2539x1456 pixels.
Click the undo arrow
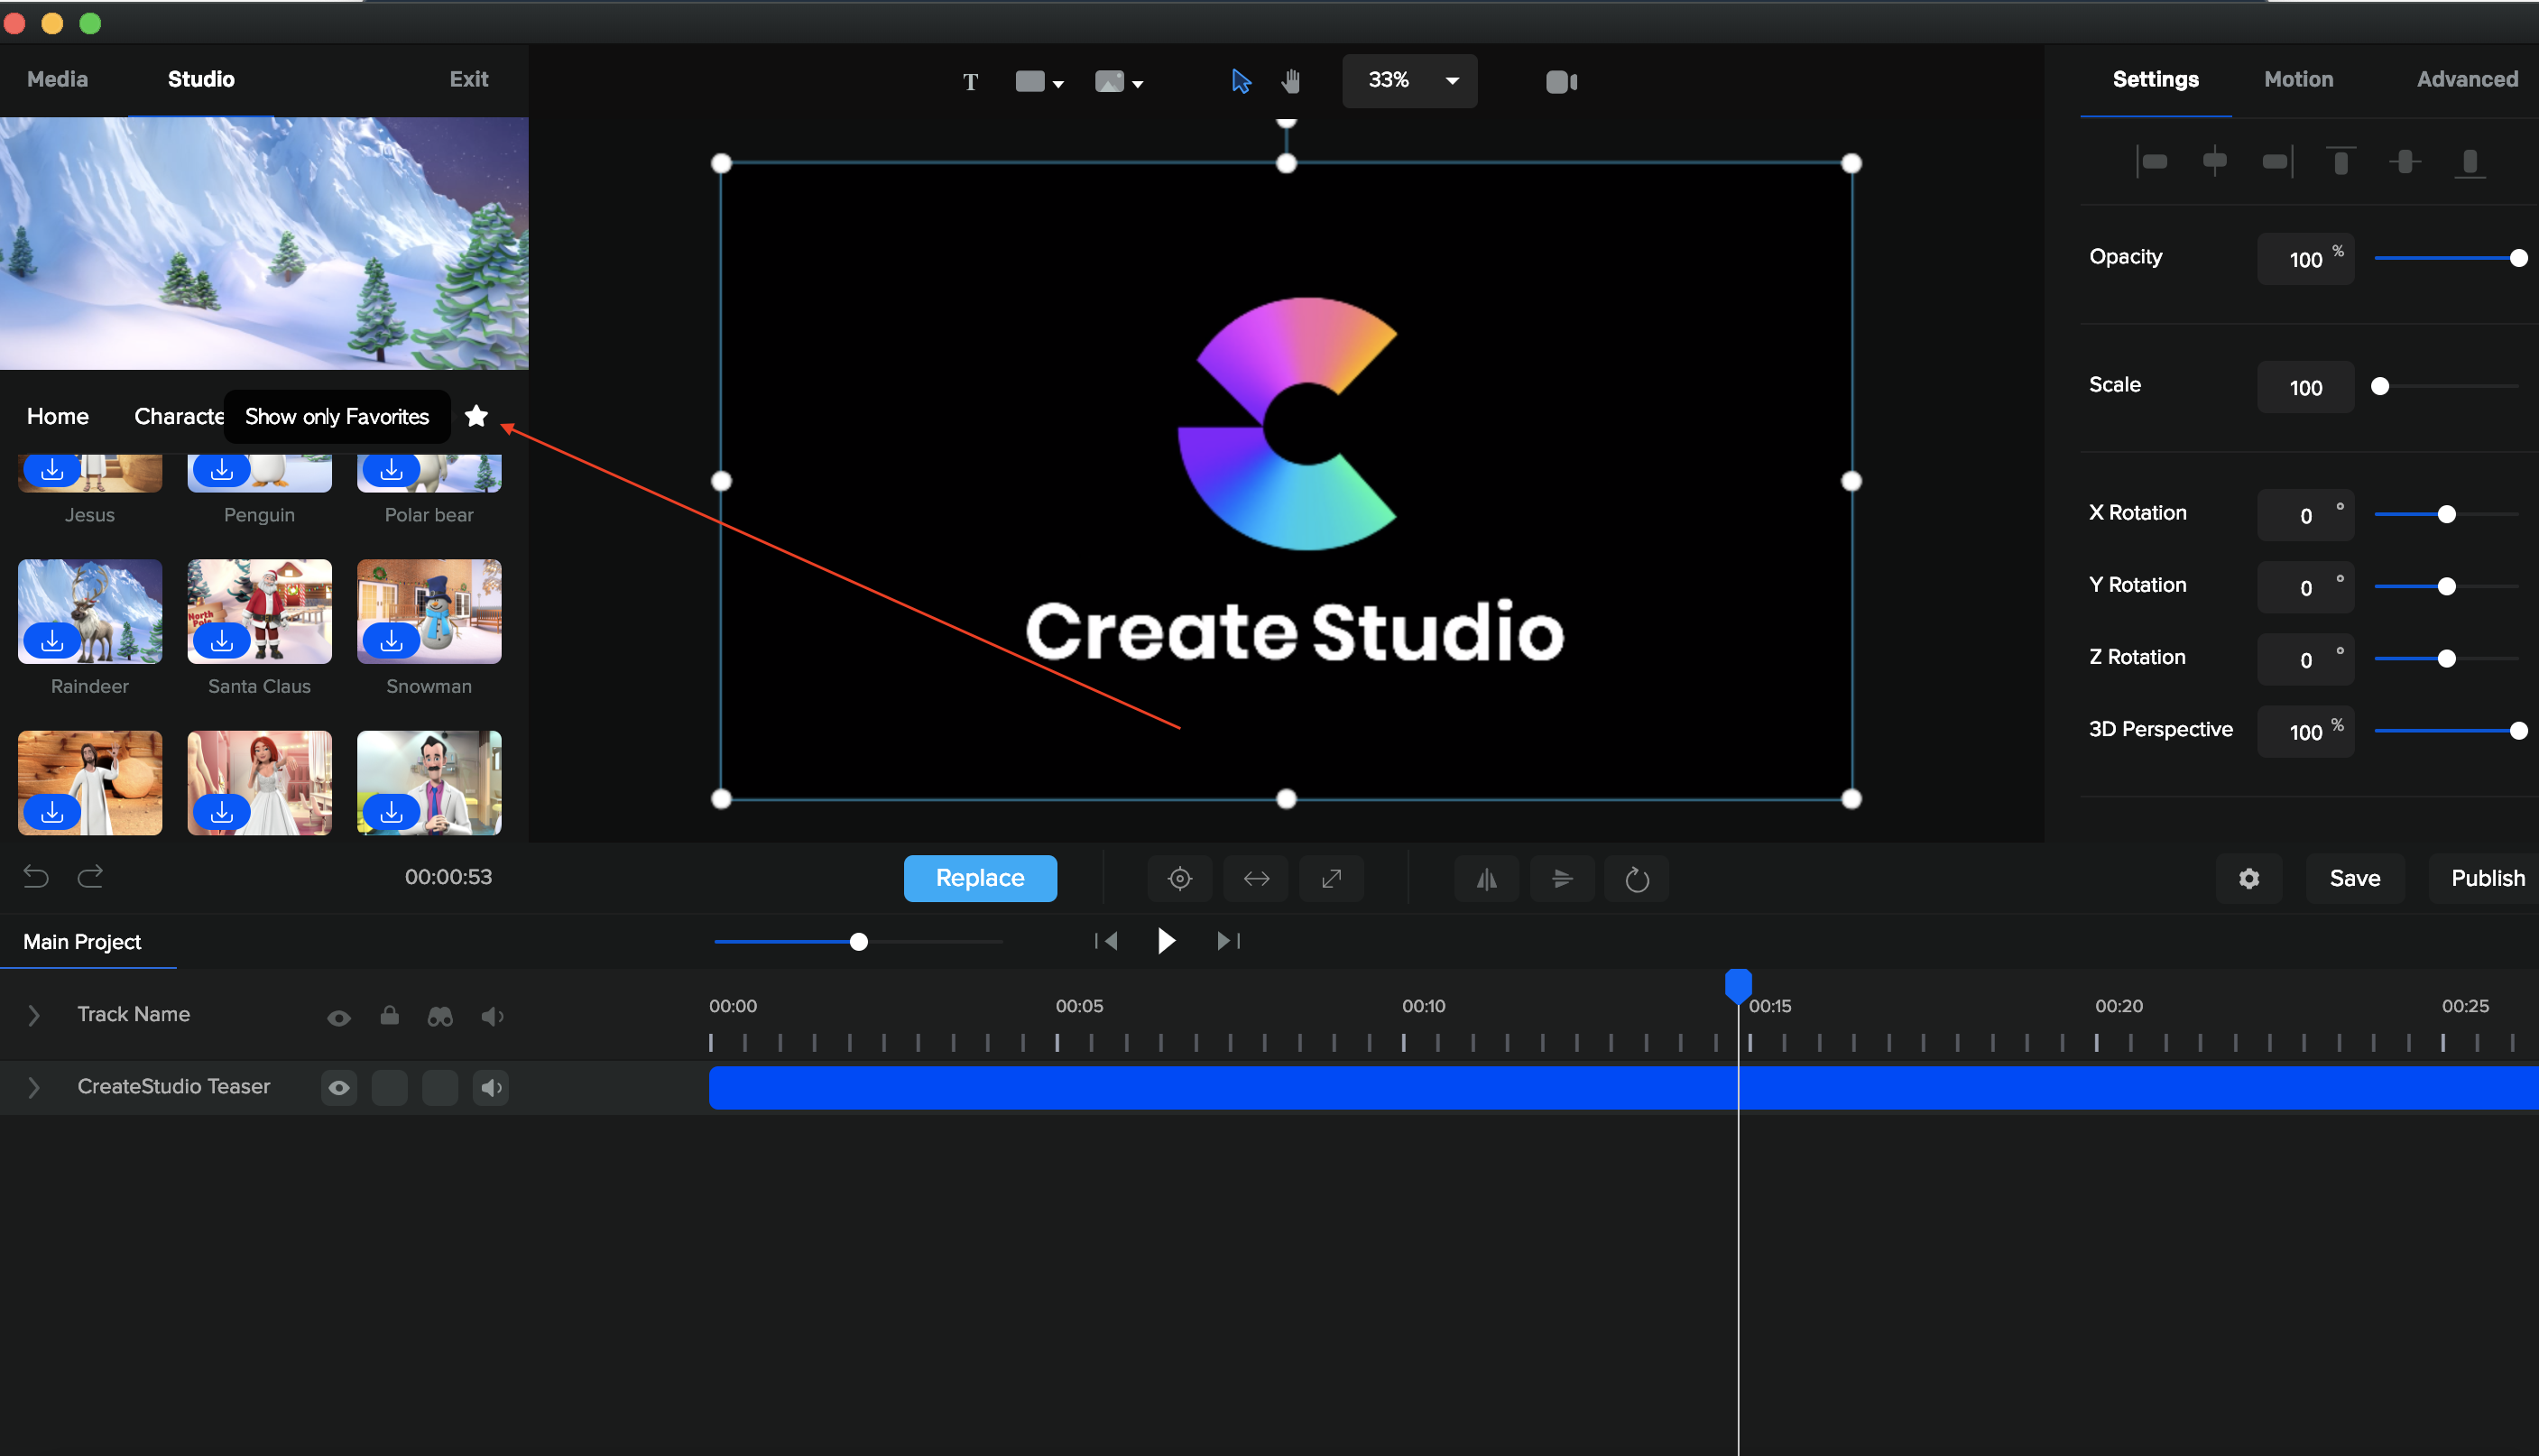pos(36,877)
